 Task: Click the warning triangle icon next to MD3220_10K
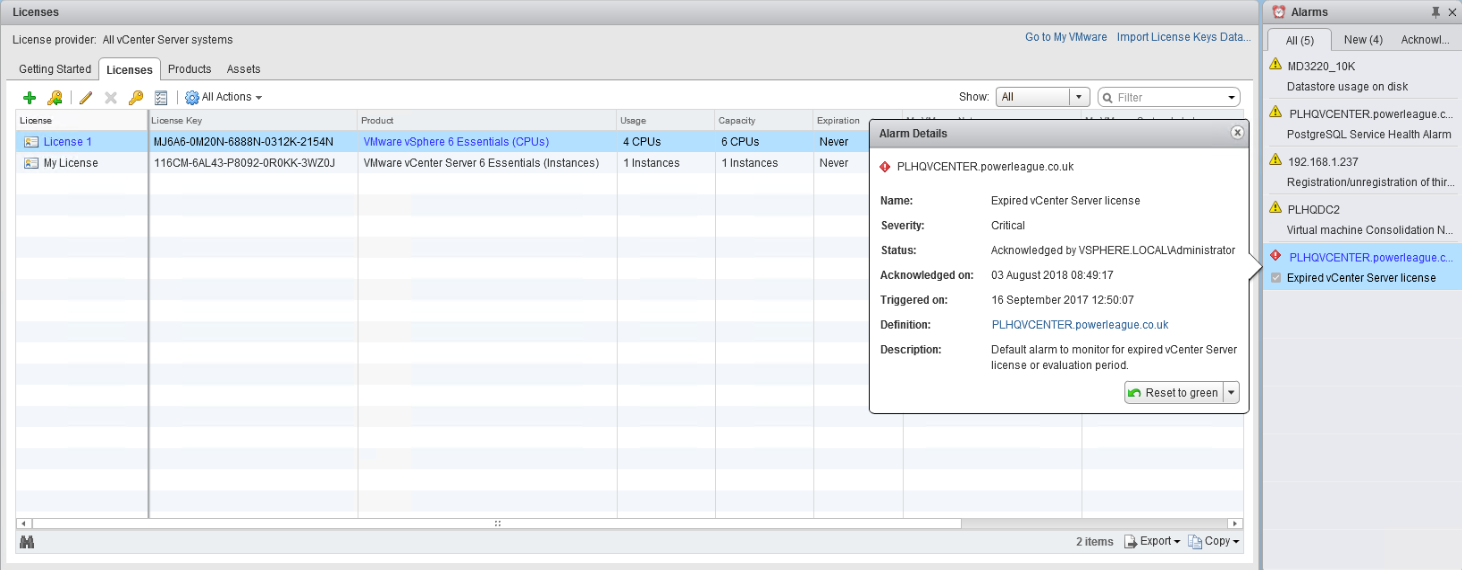pos(1275,64)
